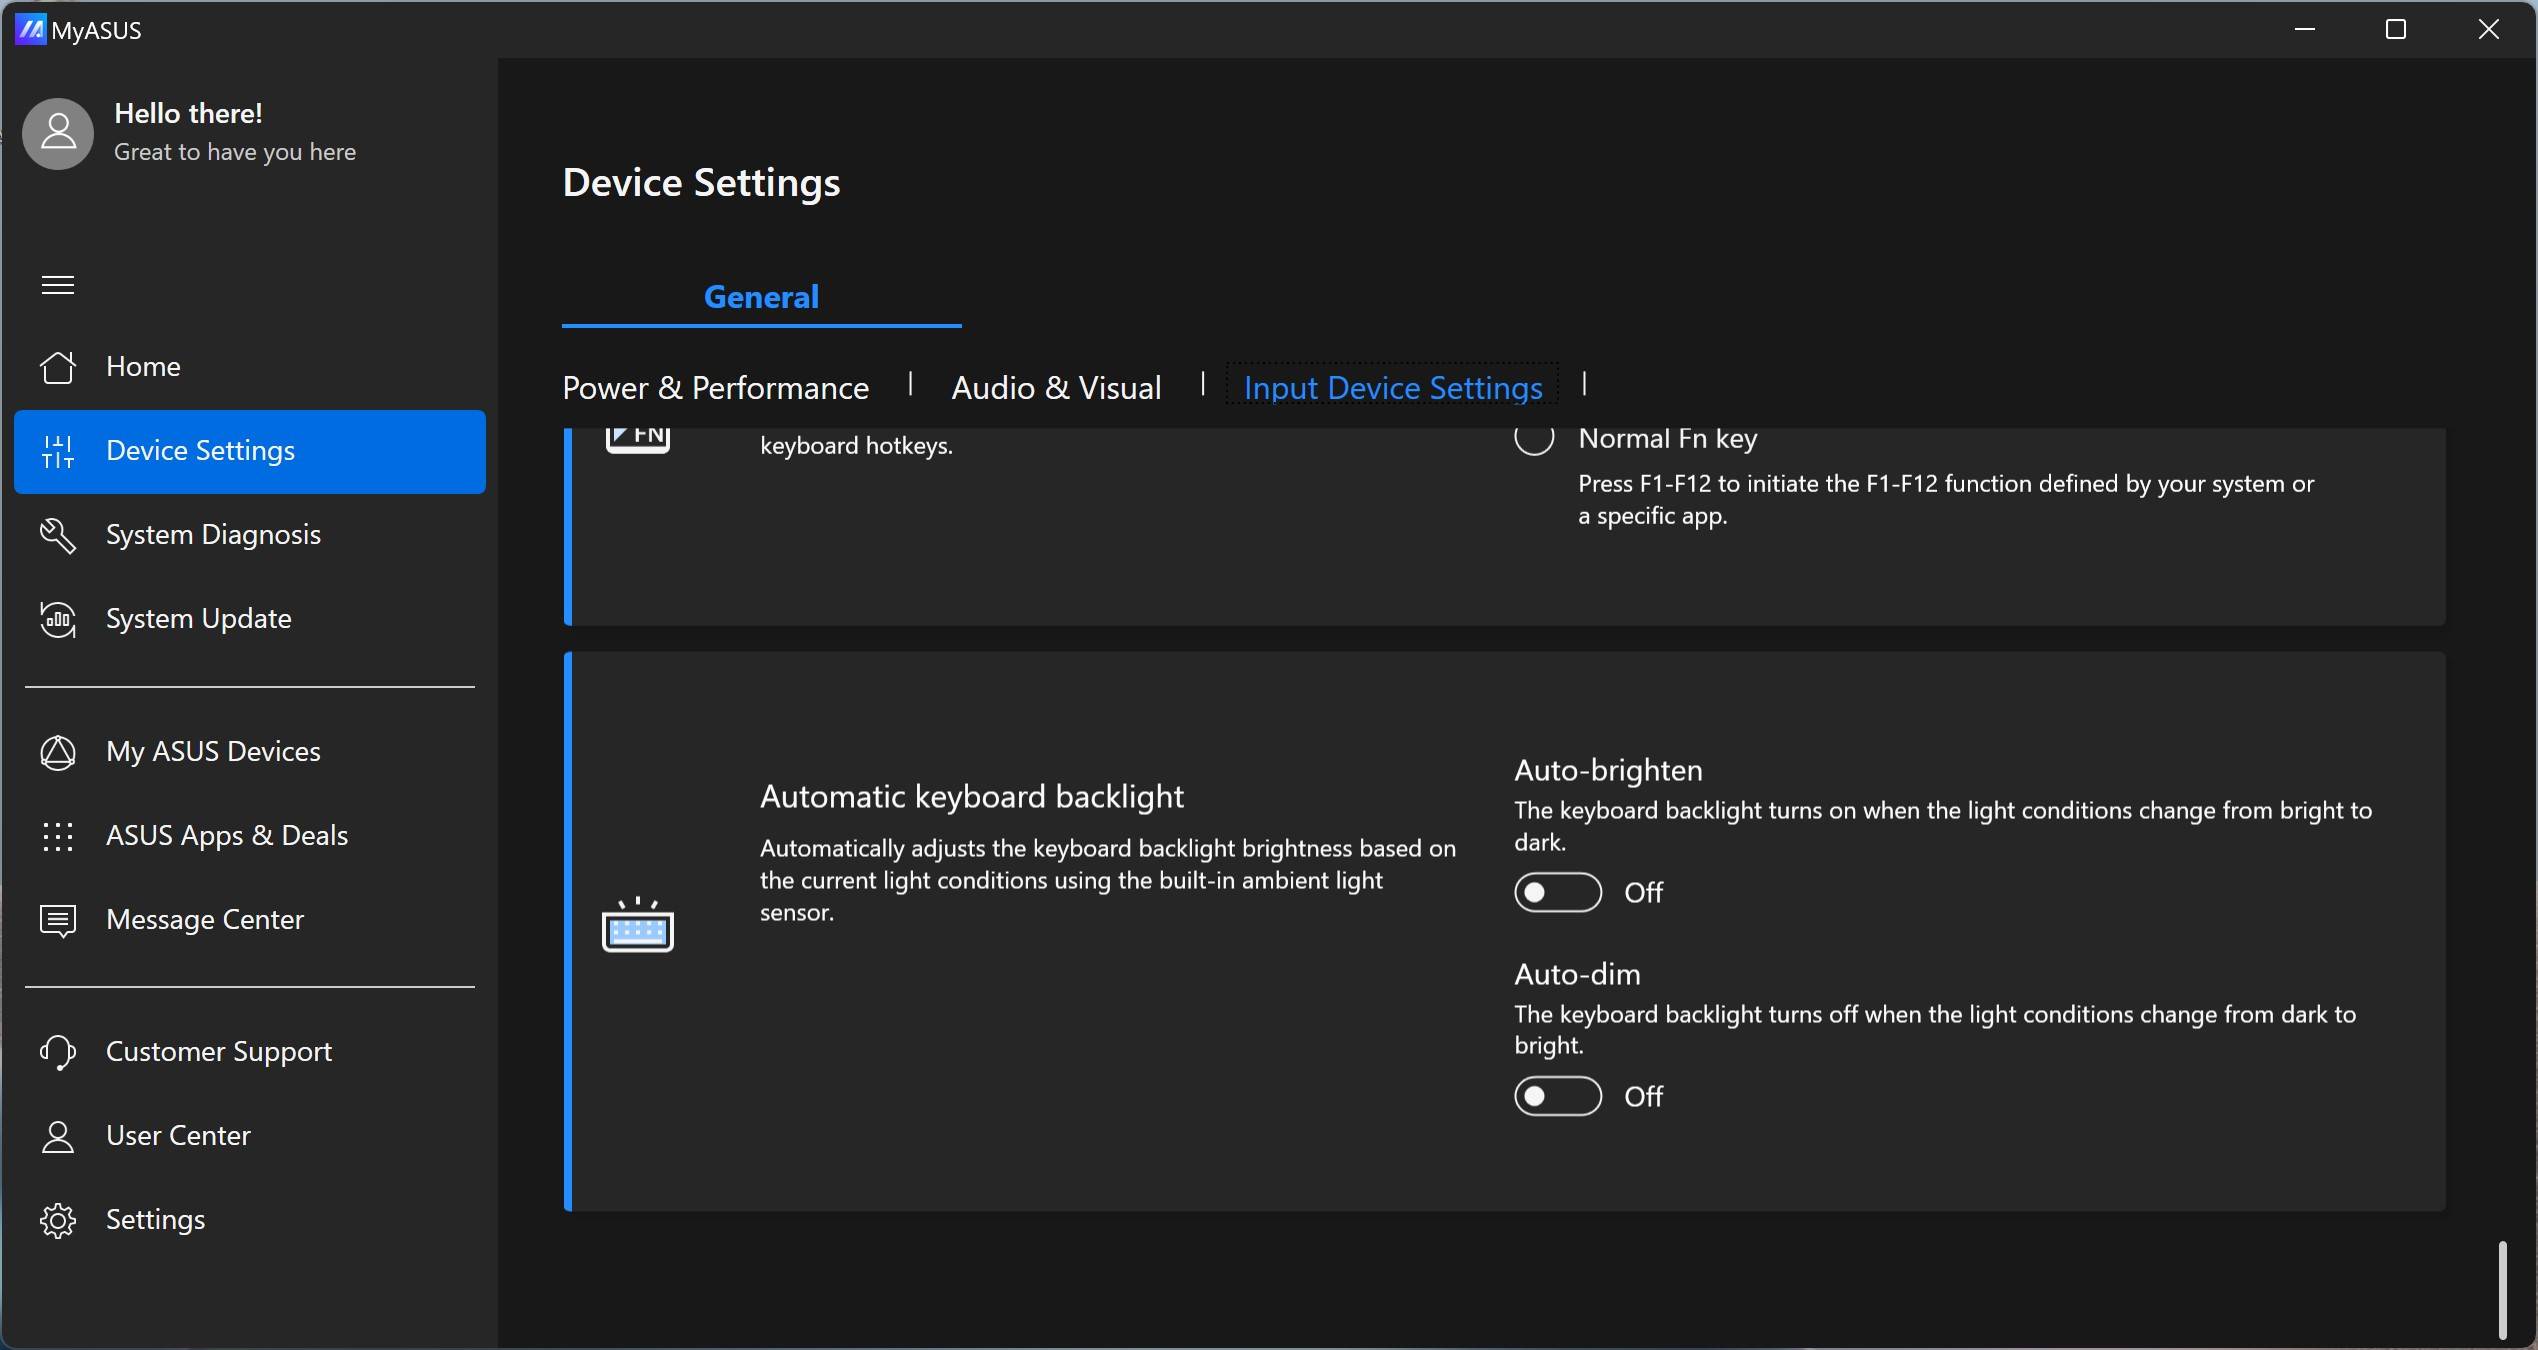Viewport: 2538px width, 1350px height.
Task: Click My ASUS Devices triangle icon
Action: pos(58,752)
